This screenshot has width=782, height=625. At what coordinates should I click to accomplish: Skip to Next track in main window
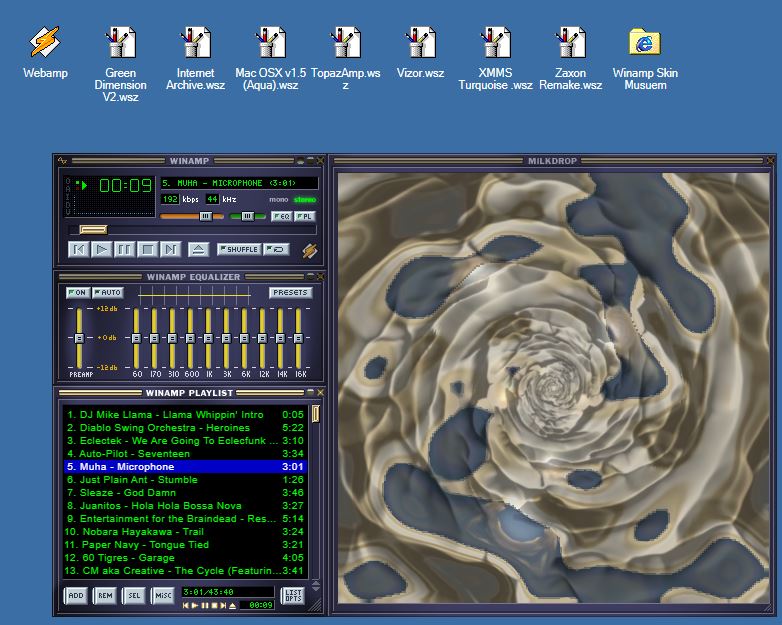(171, 249)
